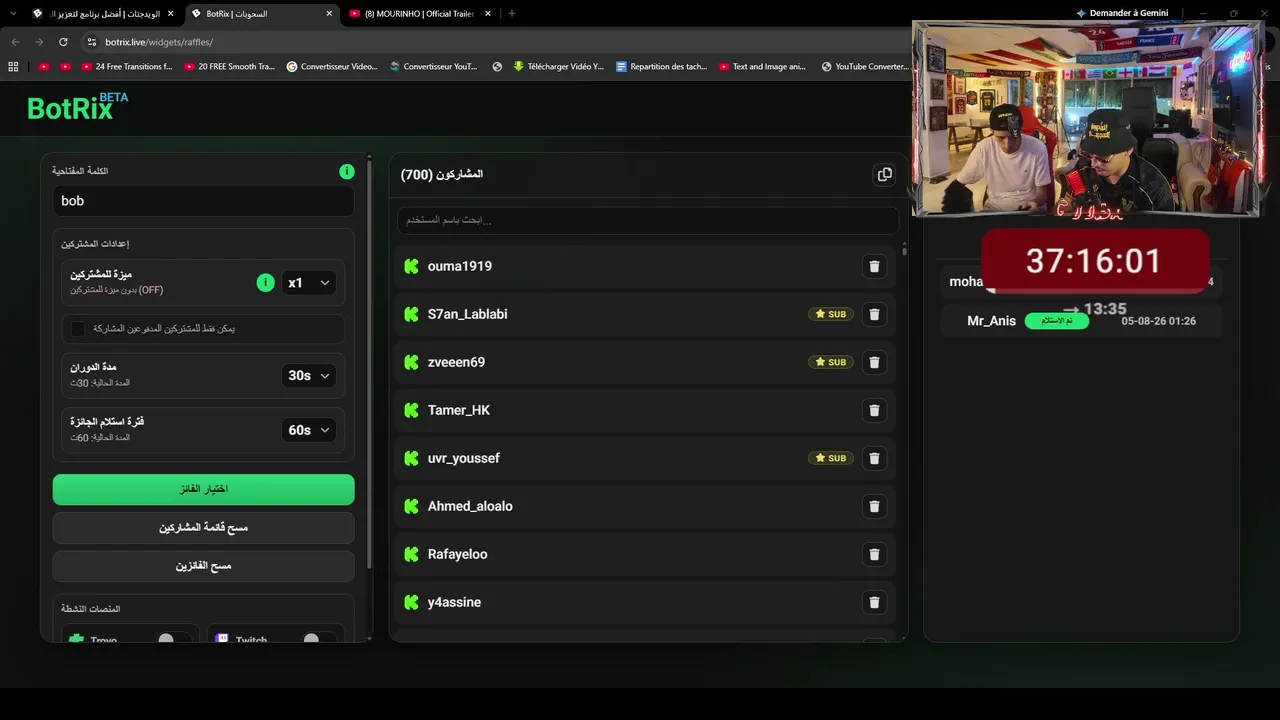This screenshot has width=1280, height=720.
Task: Click the username y4assine
Action: pyautogui.click(x=454, y=602)
